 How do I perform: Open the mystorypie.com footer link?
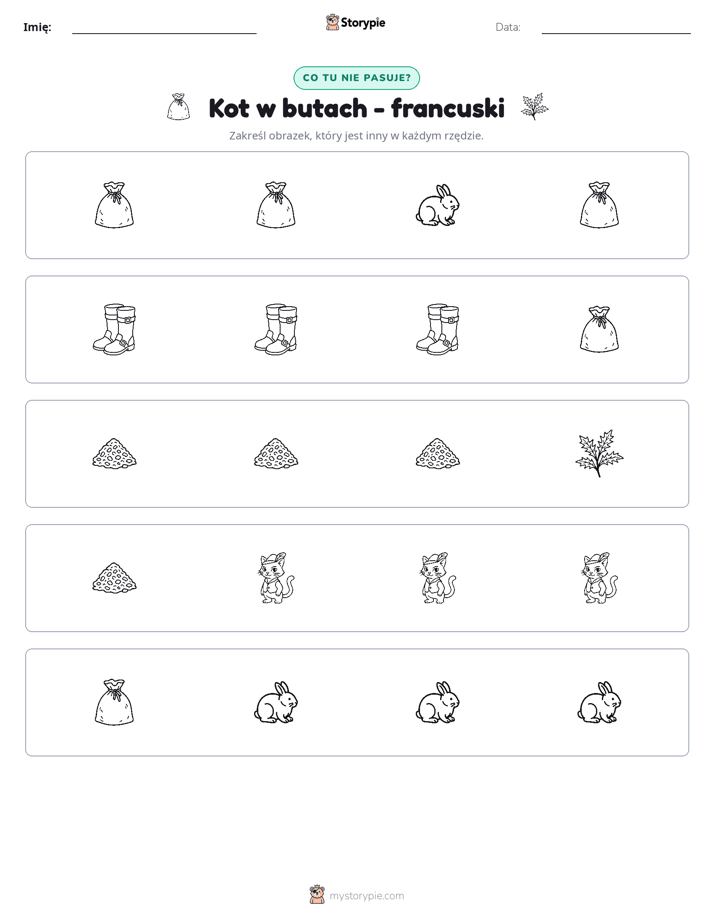pyautogui.click(x=357, y=895)
